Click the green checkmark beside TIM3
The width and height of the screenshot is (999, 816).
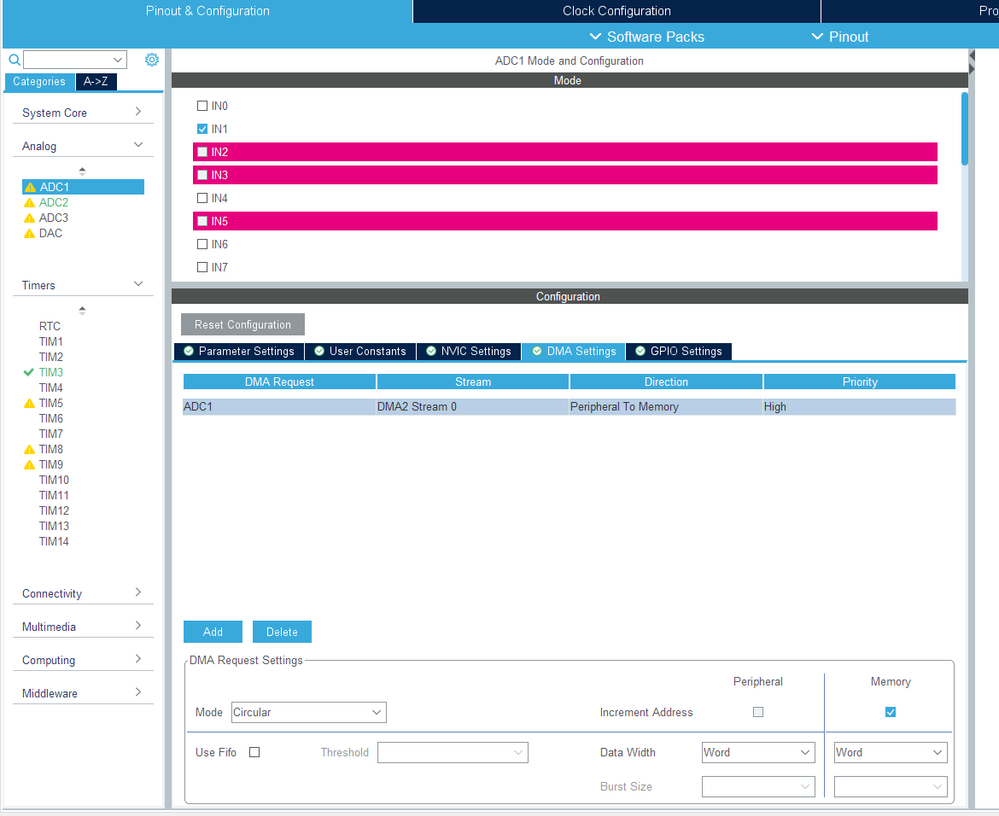29,372
